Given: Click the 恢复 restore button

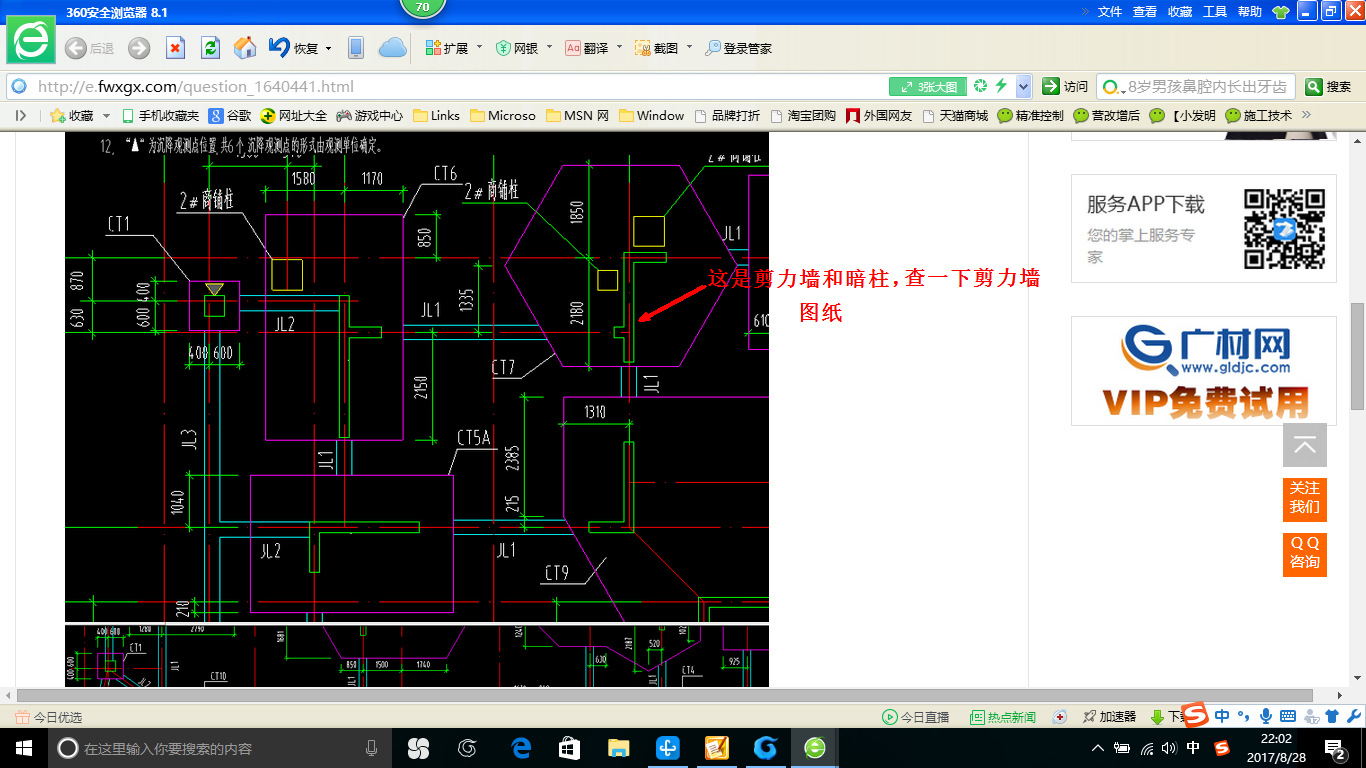Looking at the screenshot, I should tap(294, 48).
